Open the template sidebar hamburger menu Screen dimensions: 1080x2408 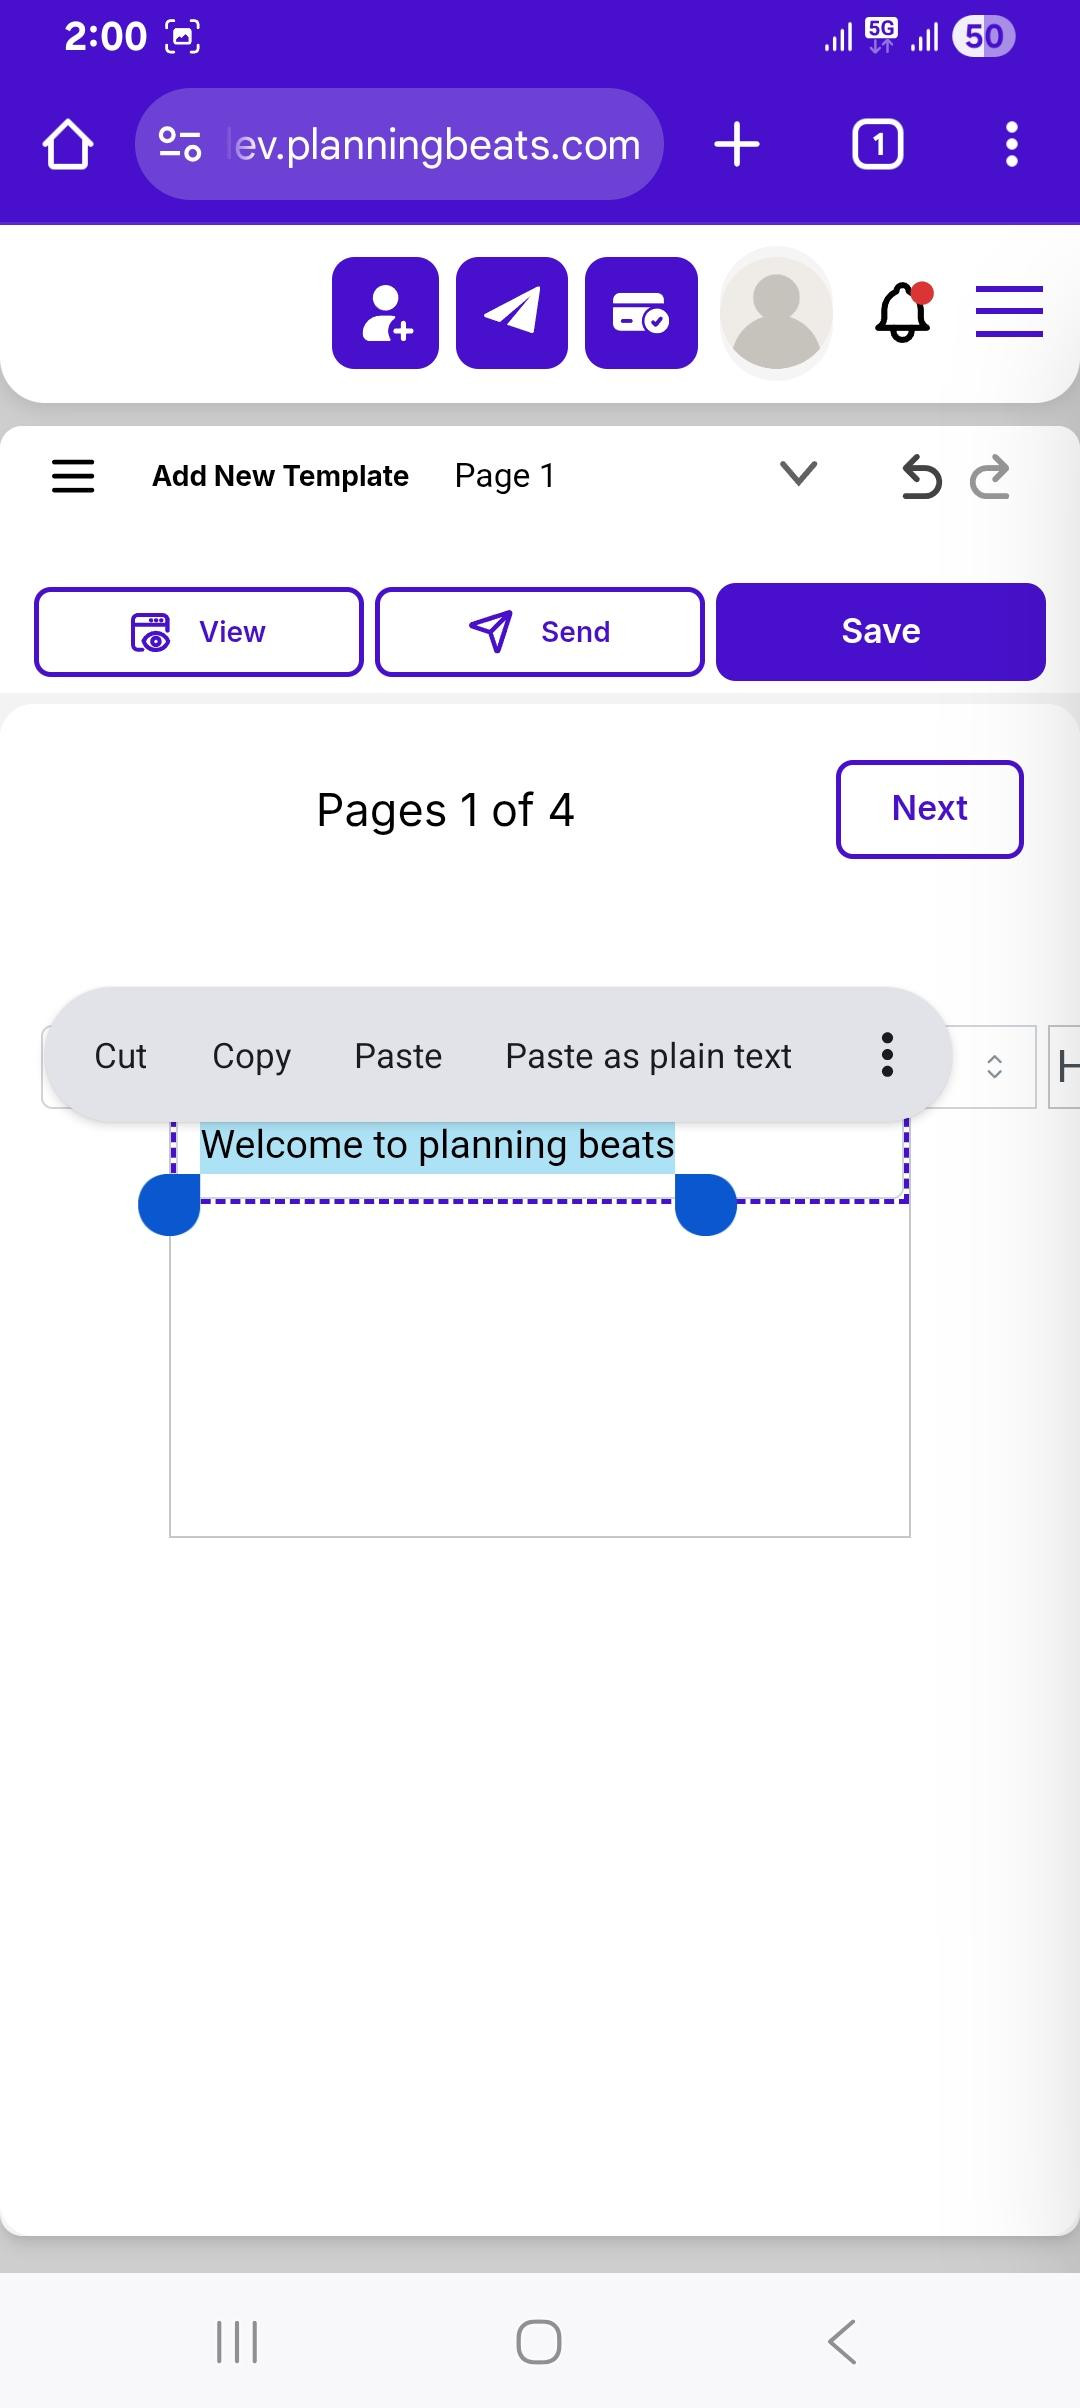pos(73,476)
